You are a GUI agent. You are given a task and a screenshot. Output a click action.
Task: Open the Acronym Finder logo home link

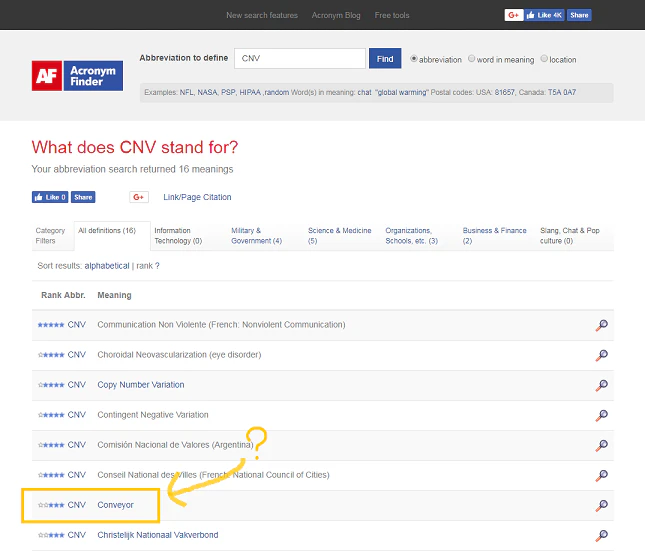77,76
